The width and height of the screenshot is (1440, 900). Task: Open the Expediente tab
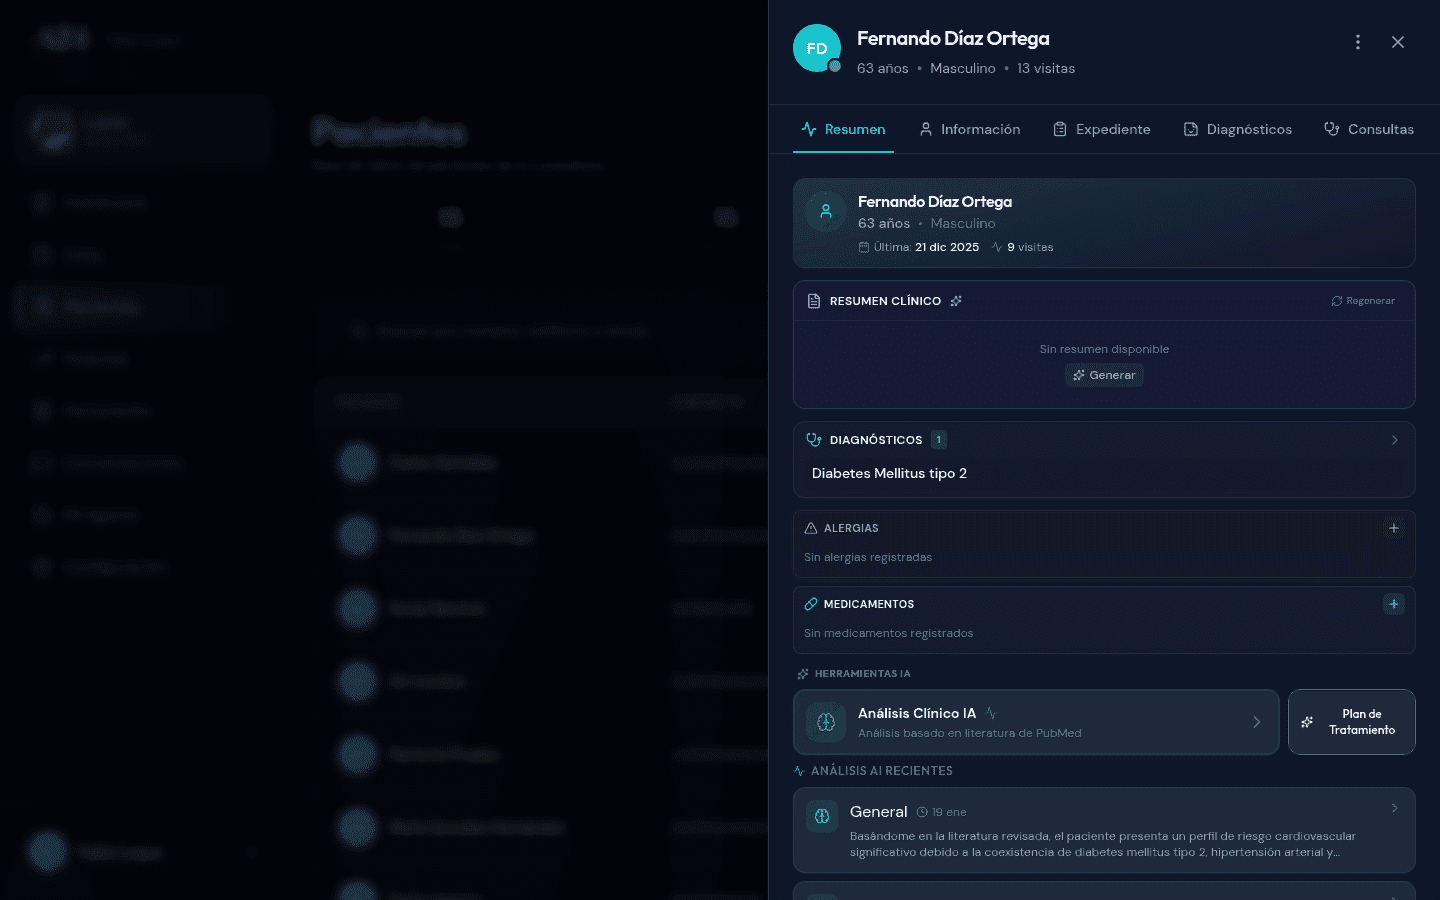(1101, 129)
